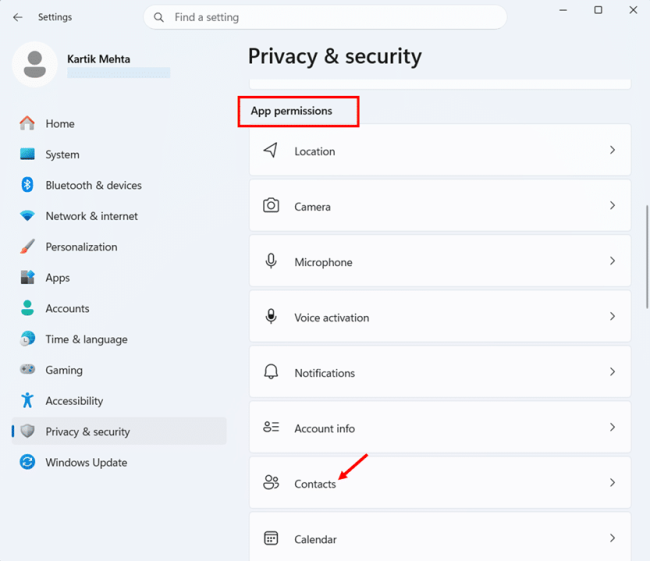Click the vertical scrollbar thumb
650x561 pixels.
[x=647, y=257]
